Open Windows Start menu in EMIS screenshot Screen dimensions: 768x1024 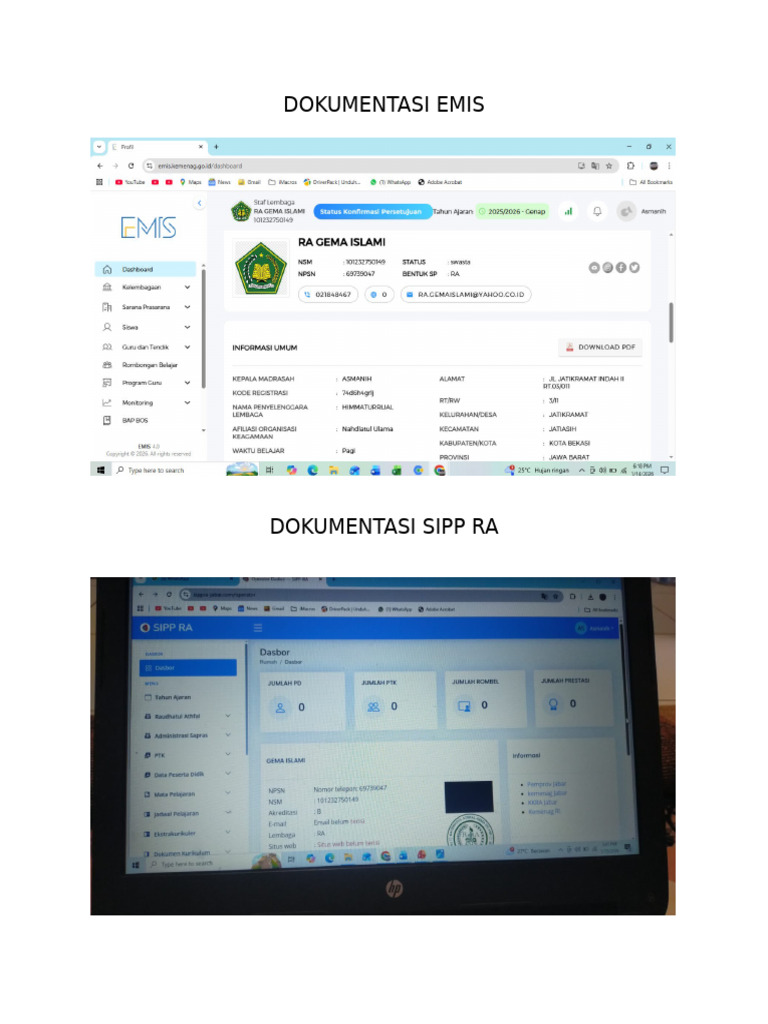(101, 470)
